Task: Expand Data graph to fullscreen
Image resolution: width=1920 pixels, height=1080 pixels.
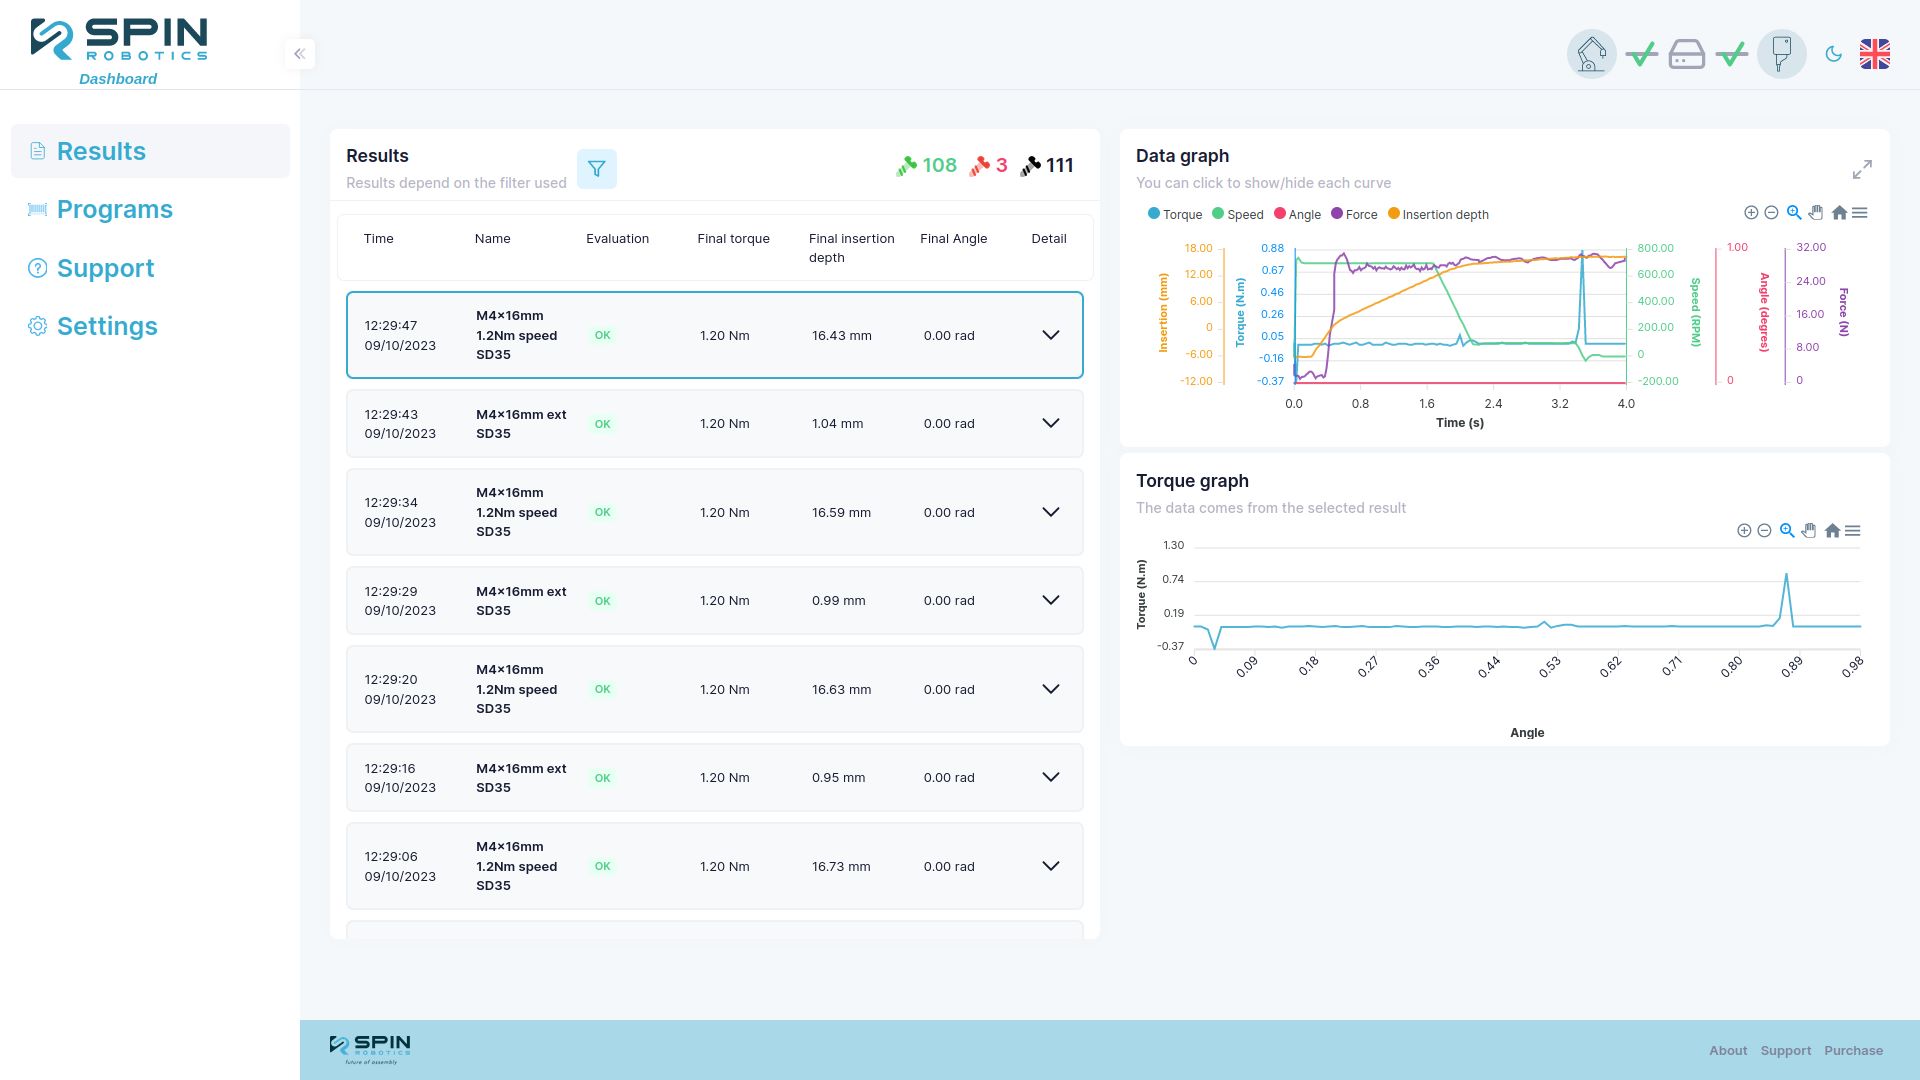Action: point(1861,170)
